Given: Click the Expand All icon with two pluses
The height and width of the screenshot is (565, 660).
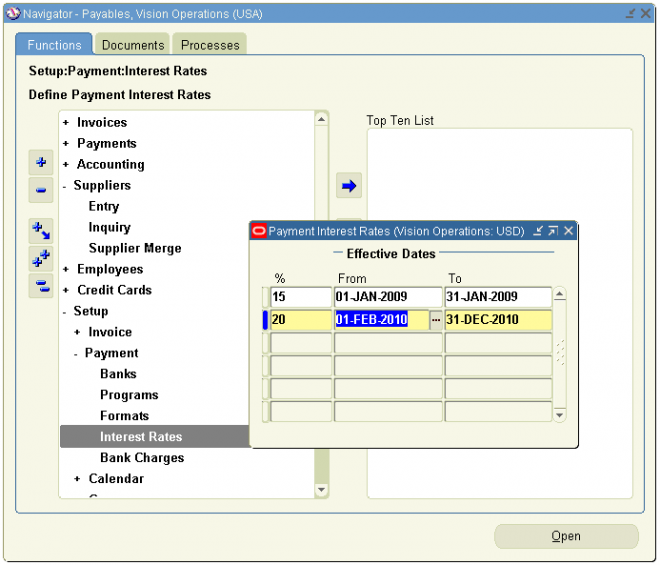Looking at the screenshot, I should point(41,259).
